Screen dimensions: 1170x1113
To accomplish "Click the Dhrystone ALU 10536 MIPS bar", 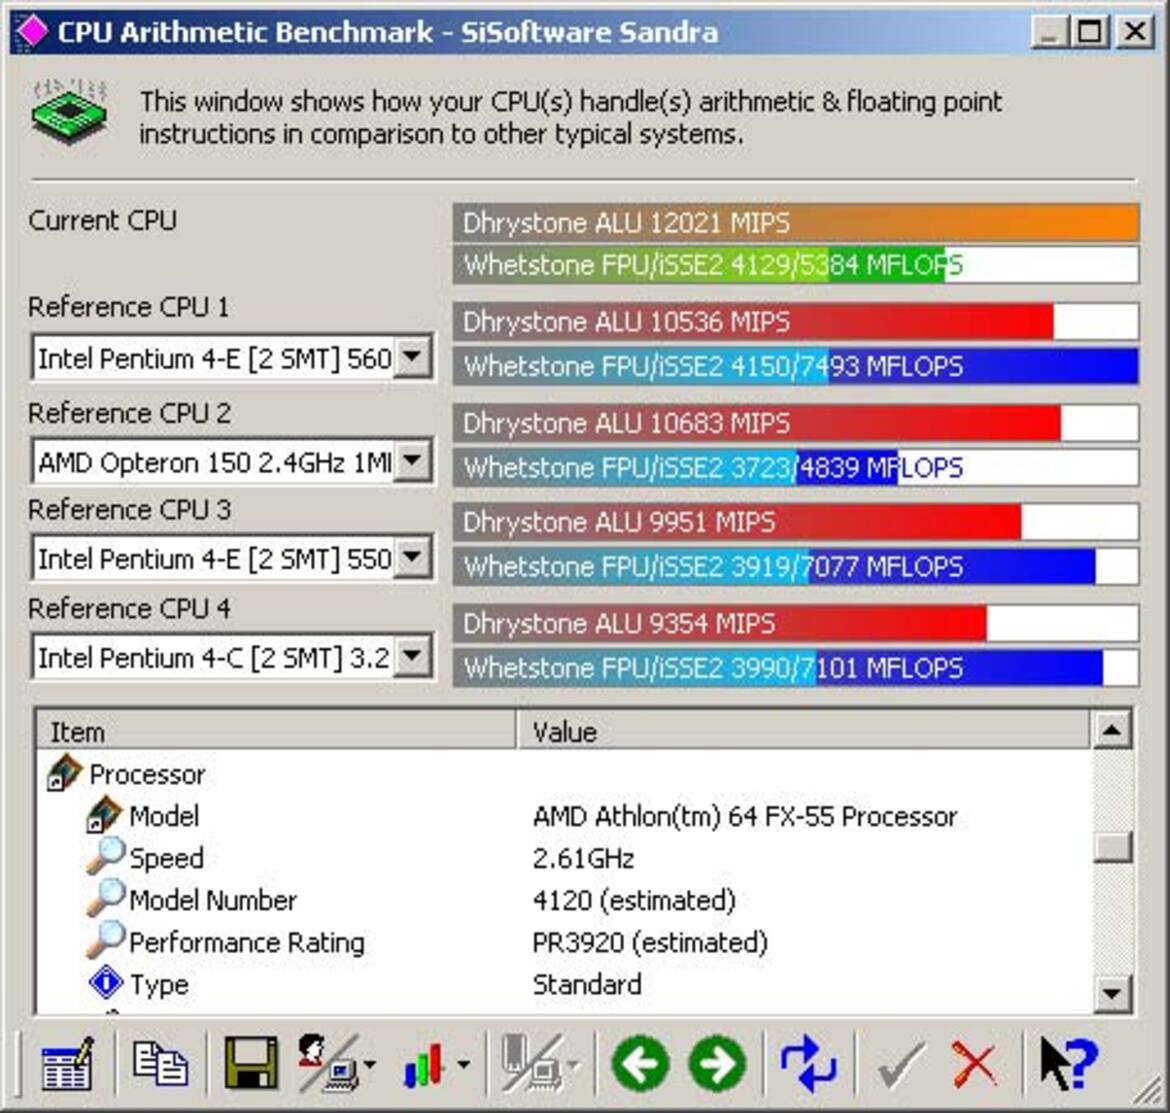I will coord(795,322).
